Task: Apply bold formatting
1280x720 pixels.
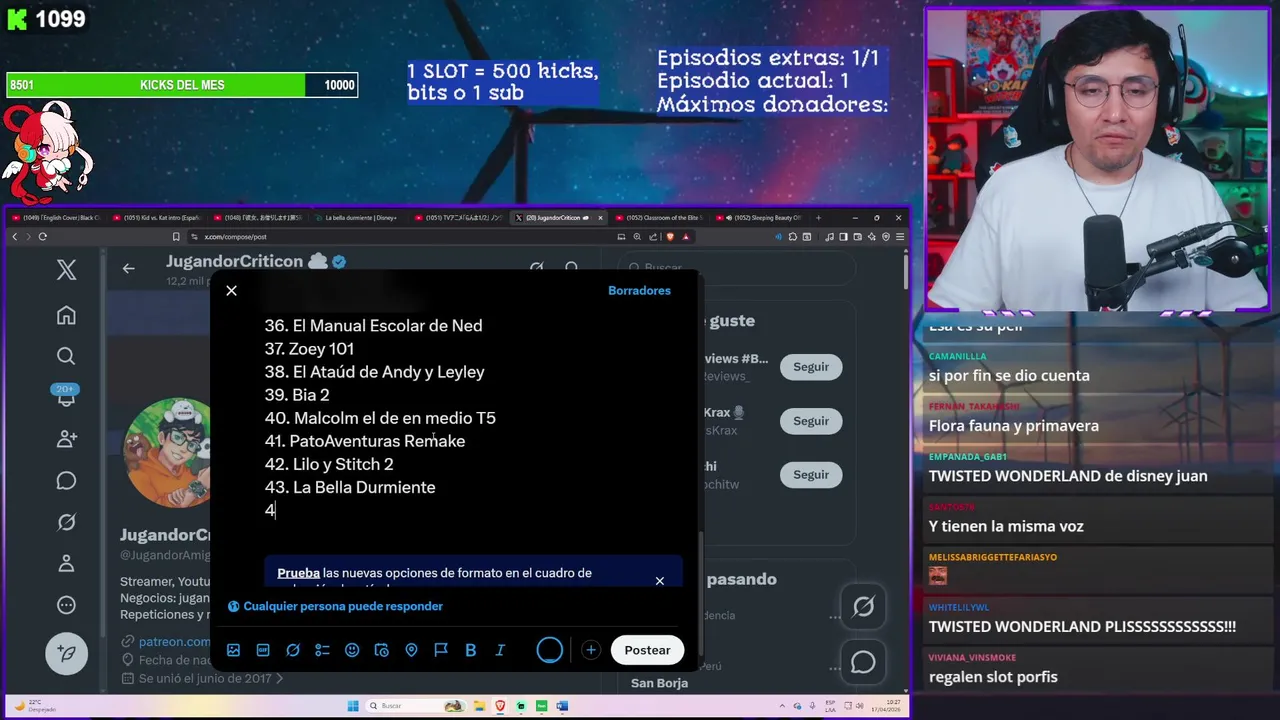Action: click(470, 650)
